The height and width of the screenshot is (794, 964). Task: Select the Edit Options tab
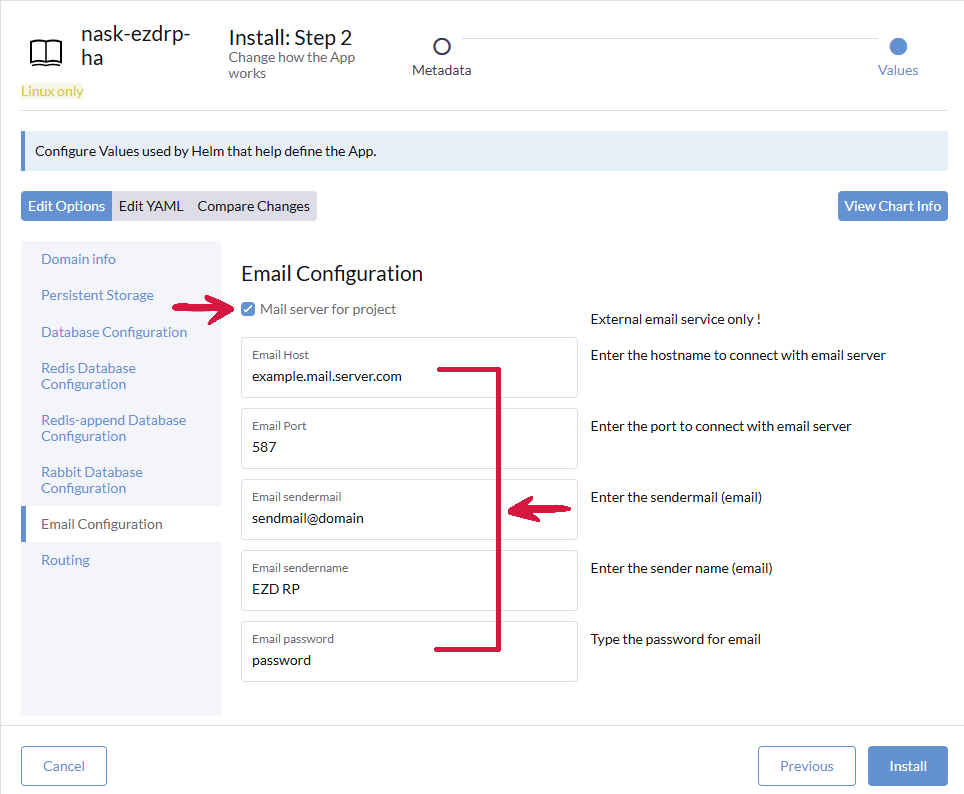[x=67, y=206]
